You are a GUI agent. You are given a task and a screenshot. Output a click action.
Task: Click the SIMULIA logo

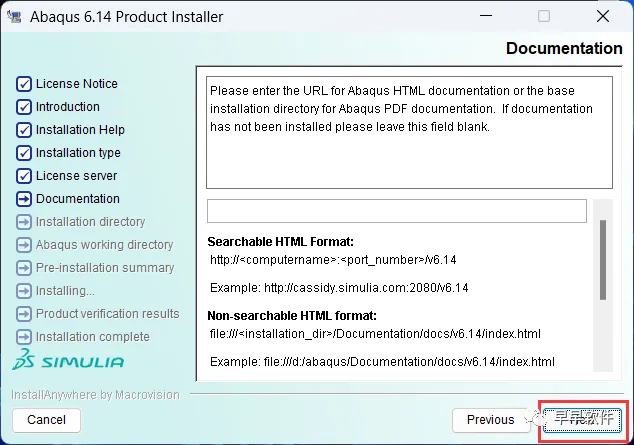(68, 360)
